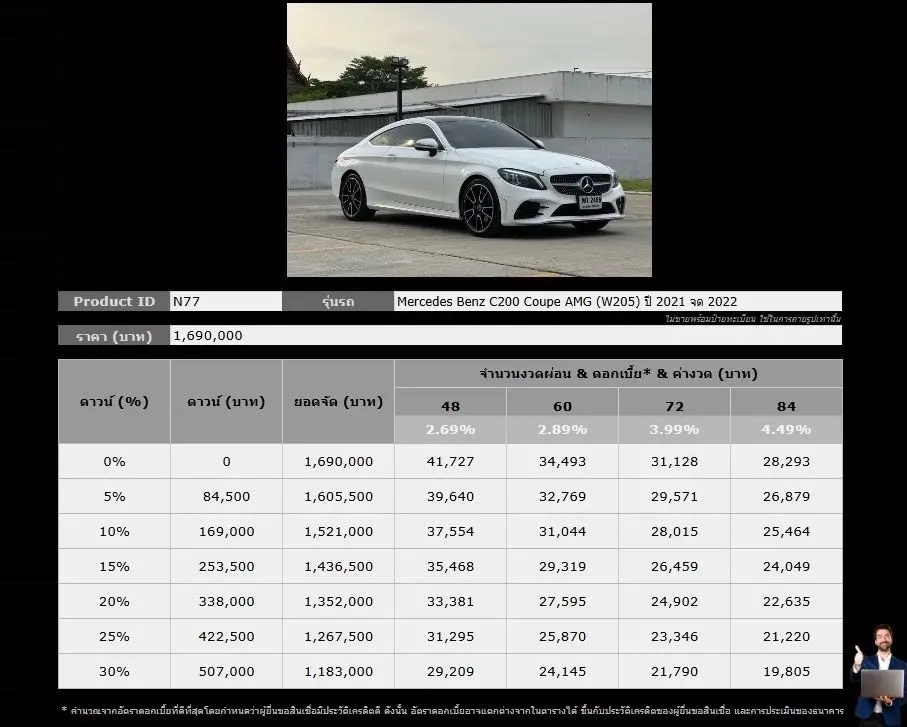Click the installment value "39,640"

(450, 496)
